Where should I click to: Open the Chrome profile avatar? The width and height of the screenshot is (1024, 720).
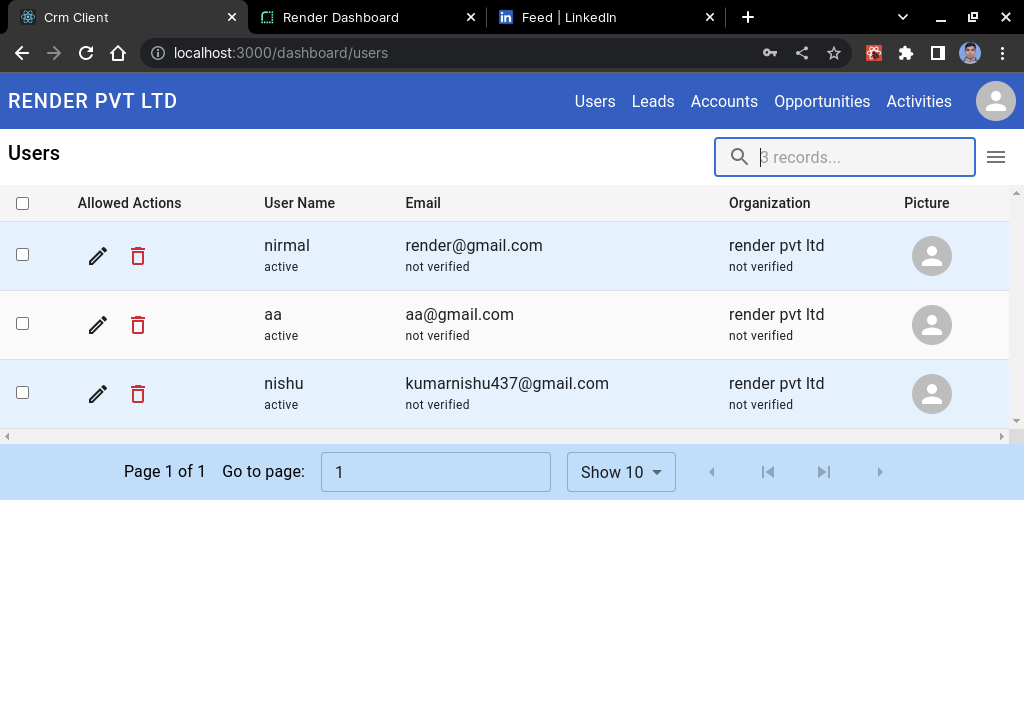(x=970, y=53)
